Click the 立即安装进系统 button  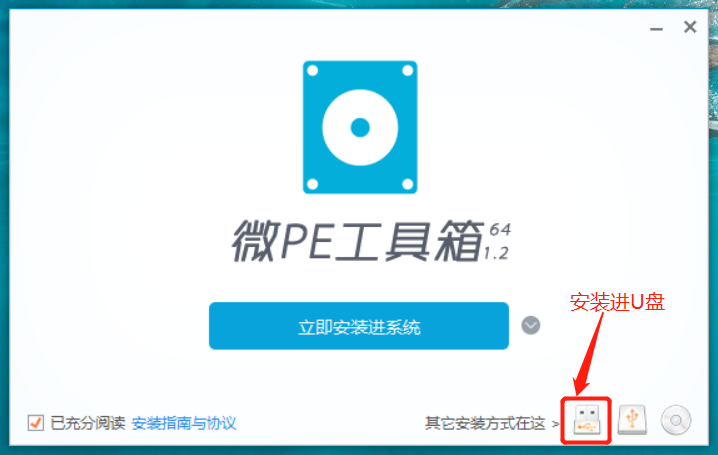(x=359, y=326)
